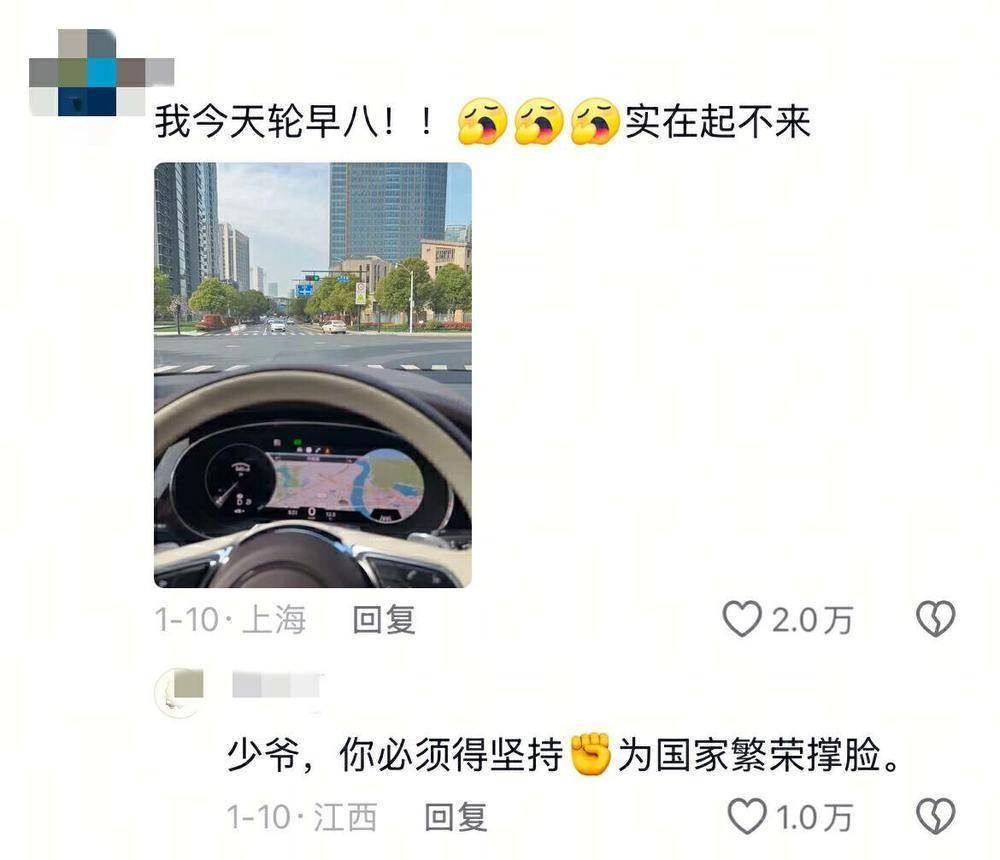The height and width of the screenshot is (860, 1000).
Task: Tap broken heart on the Jiangxi reply
Action: pyautogui.click(x=936, y=816)
